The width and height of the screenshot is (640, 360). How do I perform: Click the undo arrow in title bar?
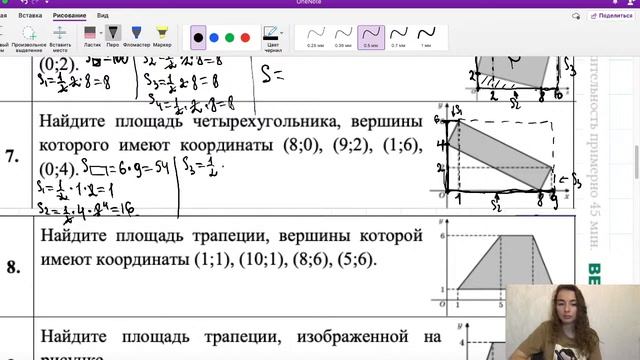24,2
